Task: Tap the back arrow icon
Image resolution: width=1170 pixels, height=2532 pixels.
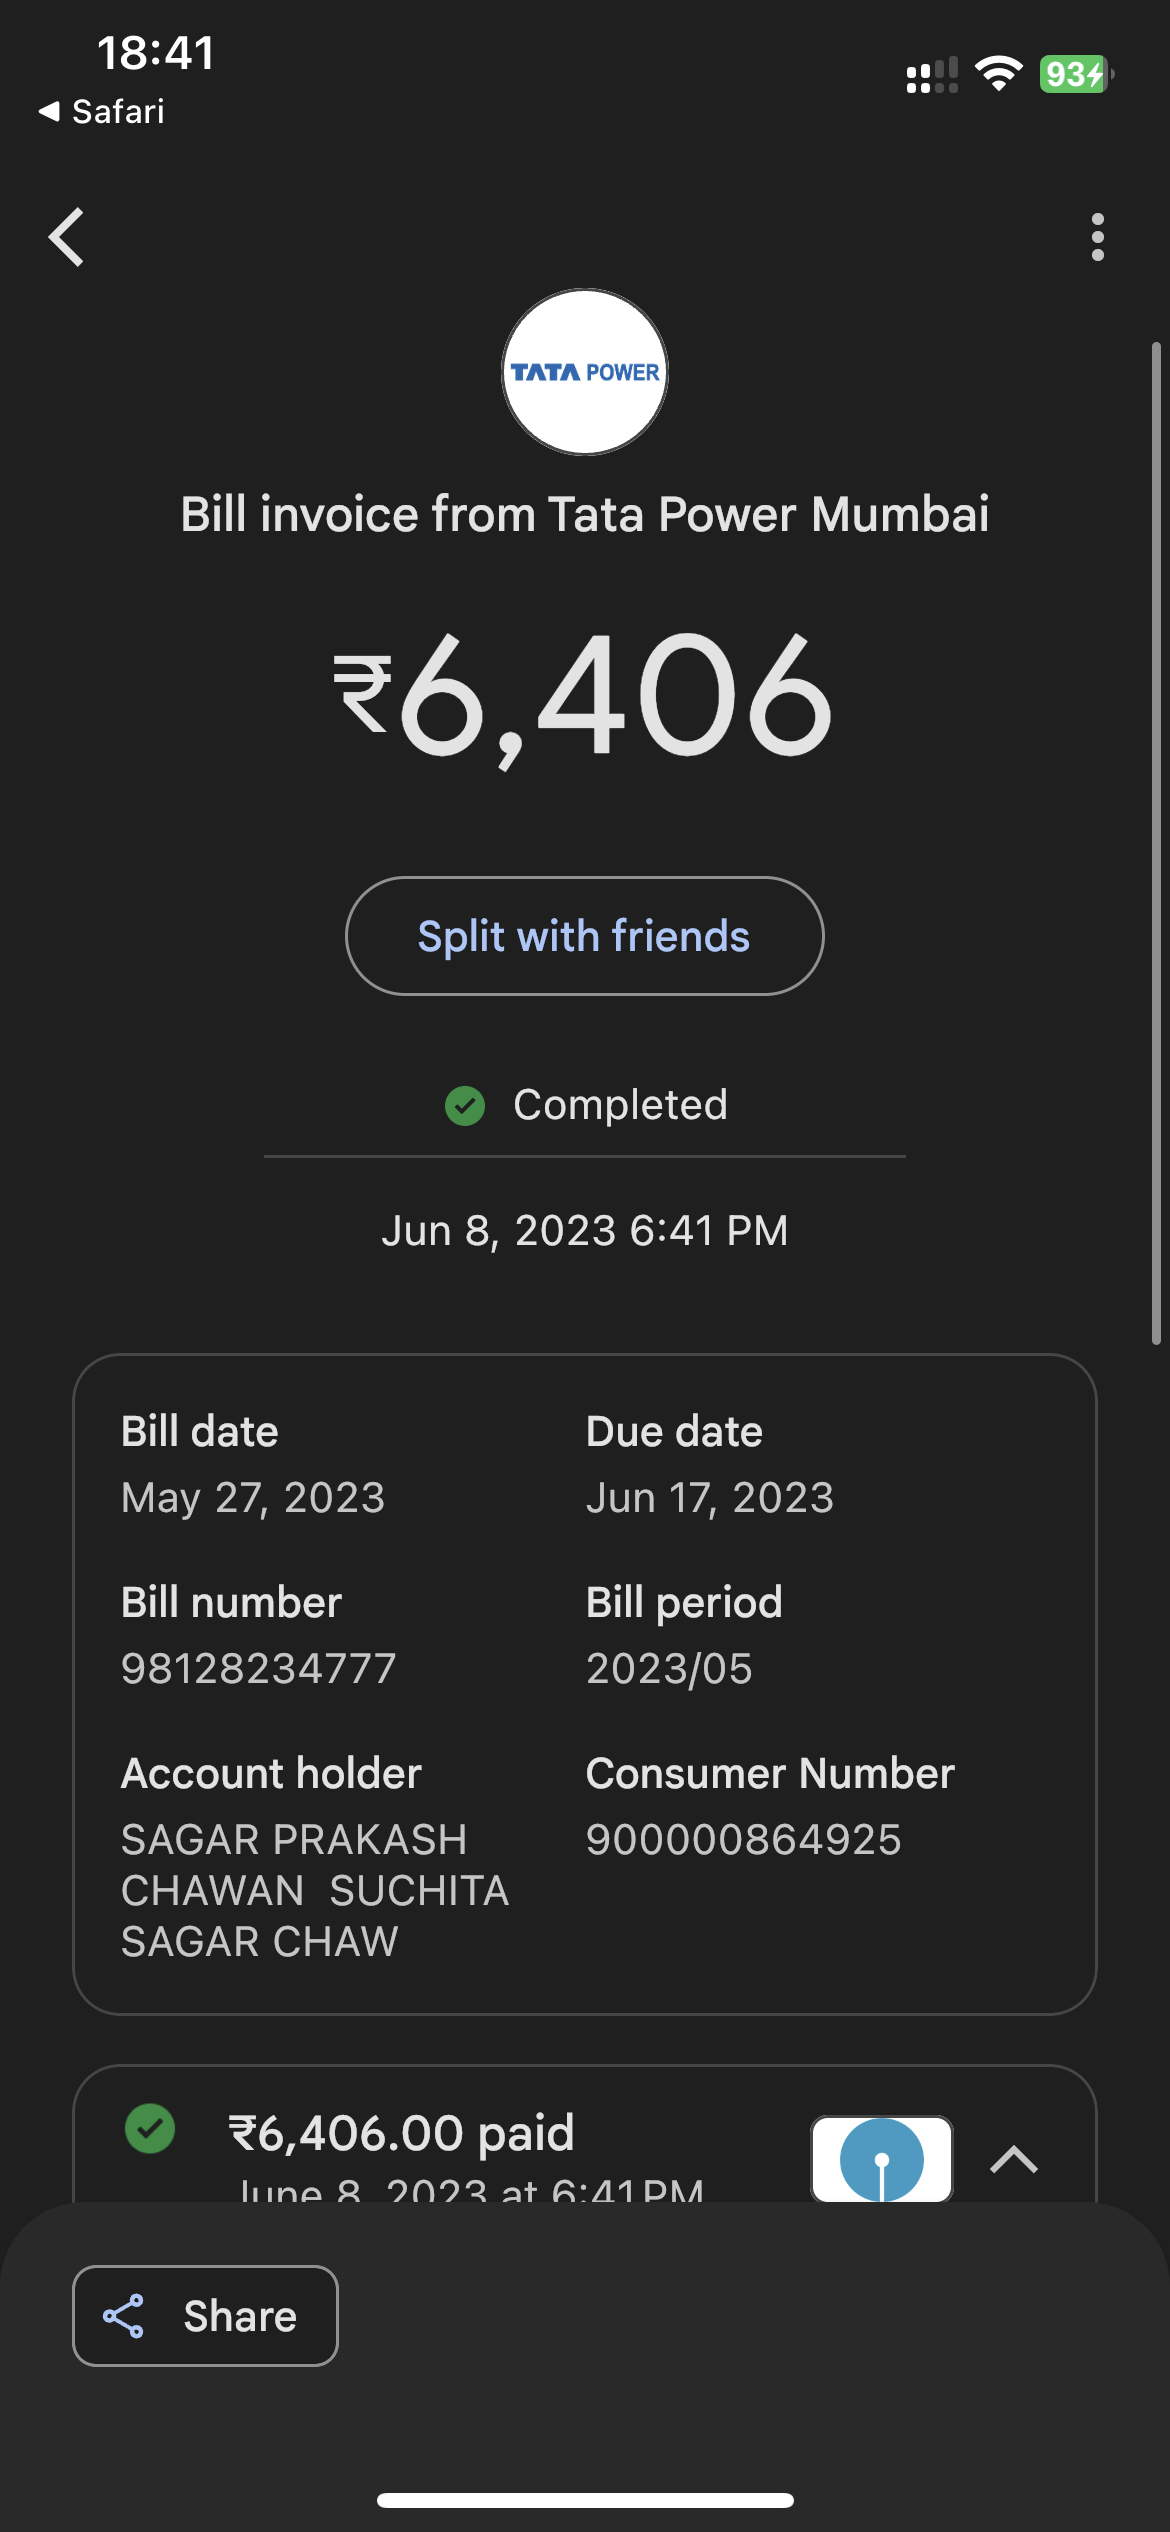Action: point(66,238)
